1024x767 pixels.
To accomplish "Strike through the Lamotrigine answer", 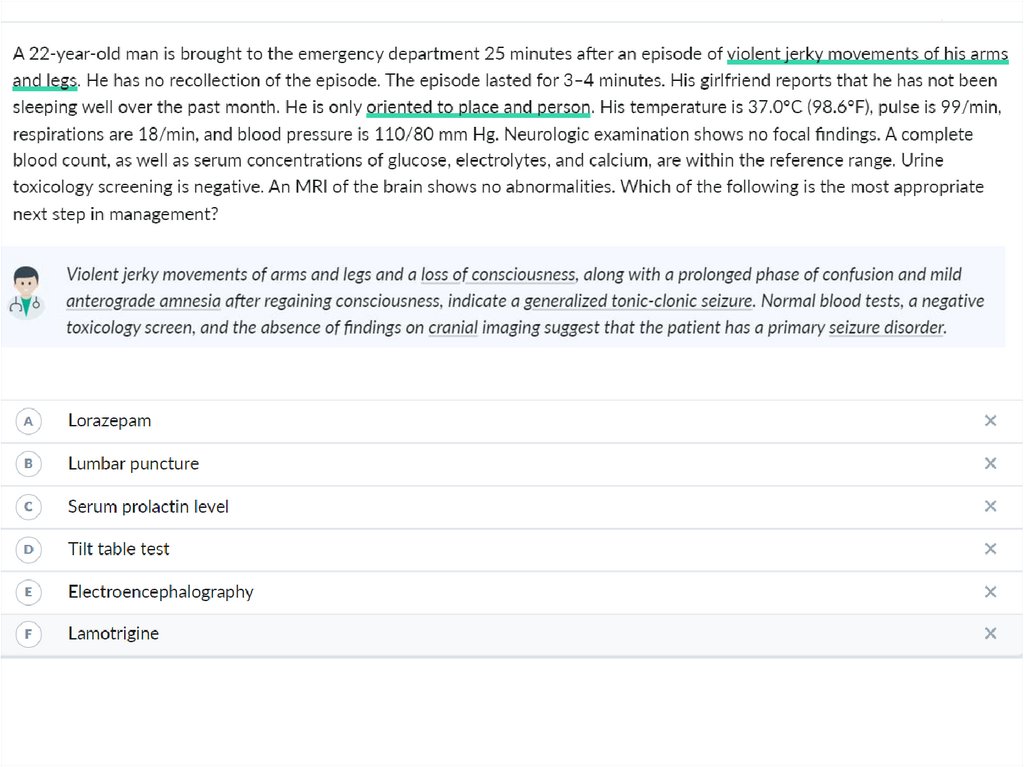I will (990, 633).
